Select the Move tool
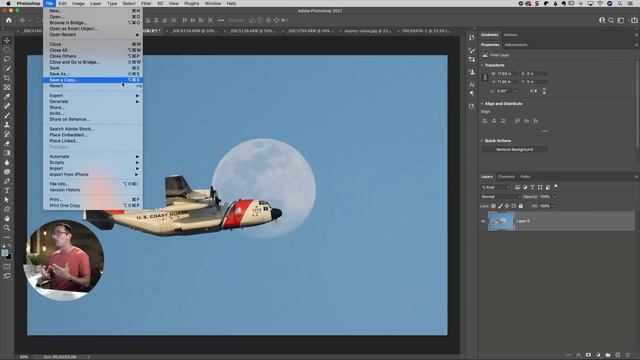Viewport: 640px width, 360px height. (x=7, y=40)
